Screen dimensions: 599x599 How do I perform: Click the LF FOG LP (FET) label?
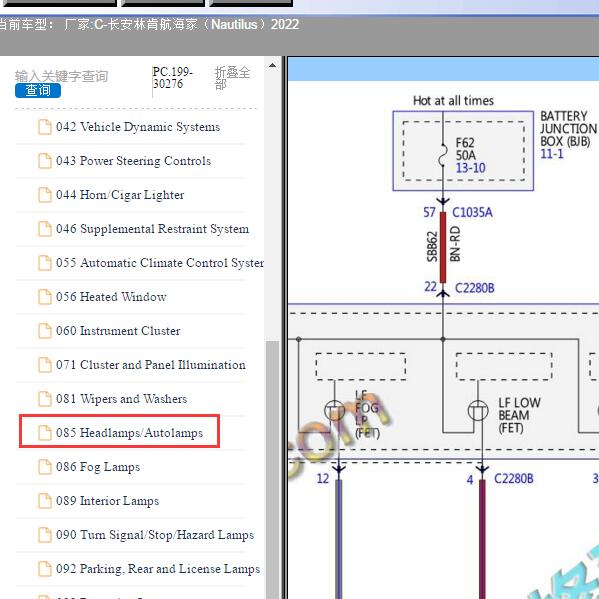pos(367,415)
